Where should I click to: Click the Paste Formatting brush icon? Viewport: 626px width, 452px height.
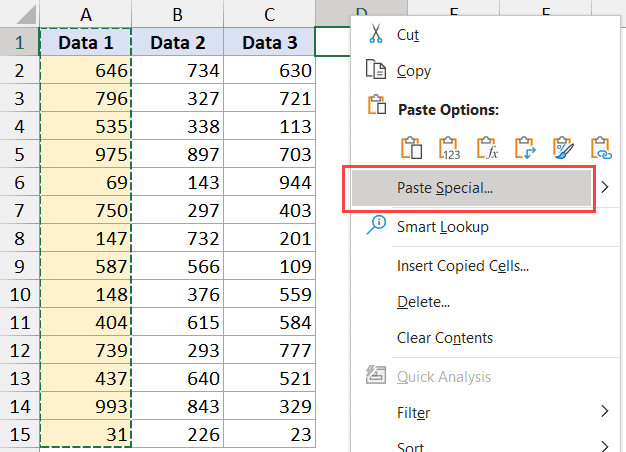[x=563, y=148]
